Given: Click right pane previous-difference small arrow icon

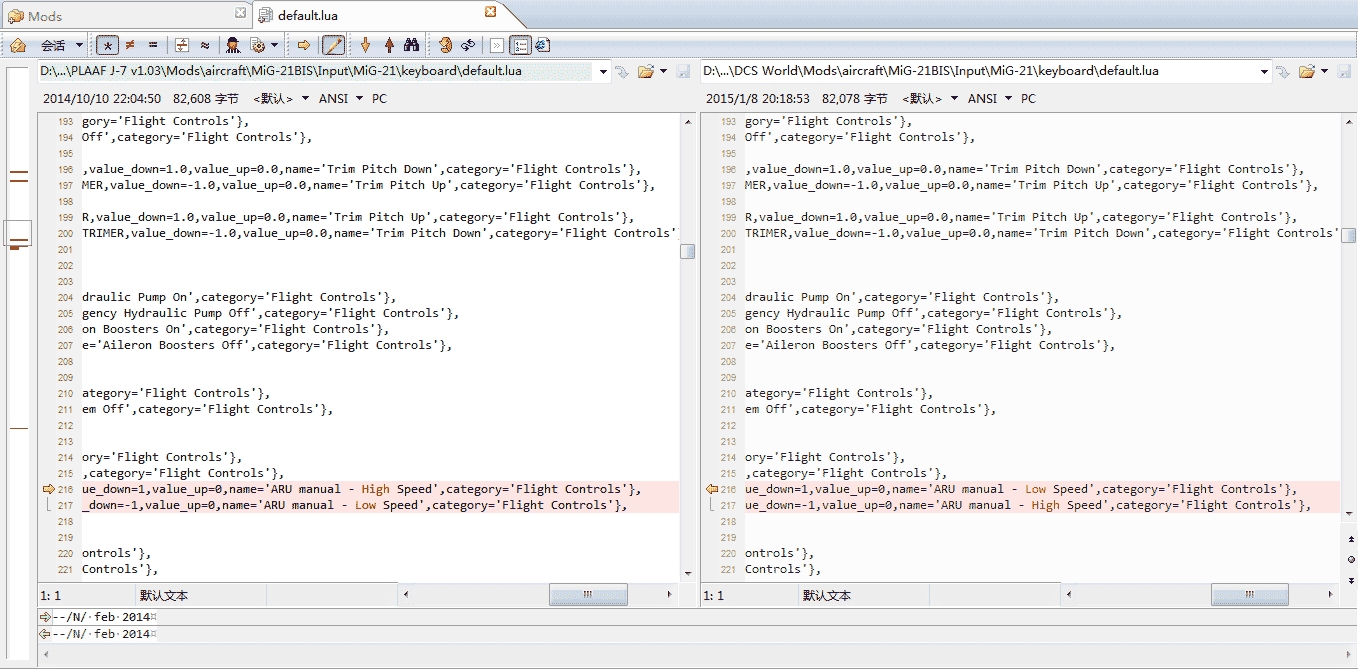Looking at the screenshot, I should [1350, 540].
